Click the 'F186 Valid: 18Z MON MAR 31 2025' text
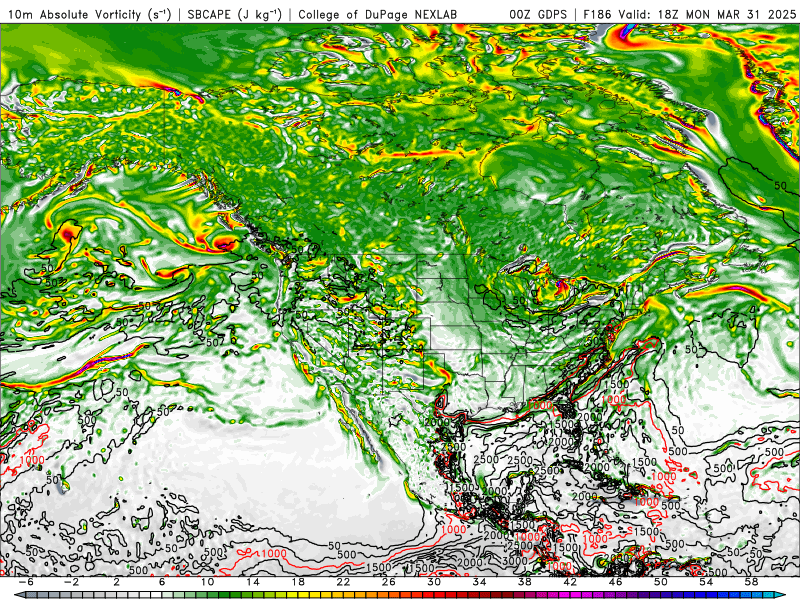 click(x=689, y=15)
